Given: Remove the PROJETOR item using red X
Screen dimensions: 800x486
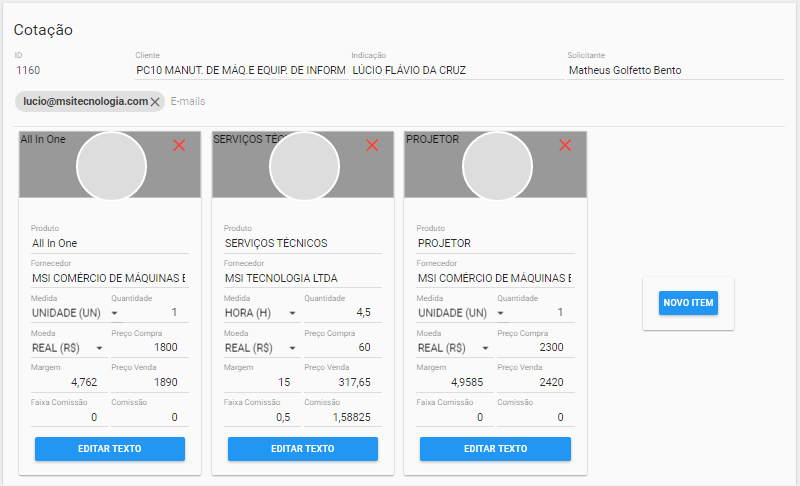Looking at the screenshot, I should 565,146.
